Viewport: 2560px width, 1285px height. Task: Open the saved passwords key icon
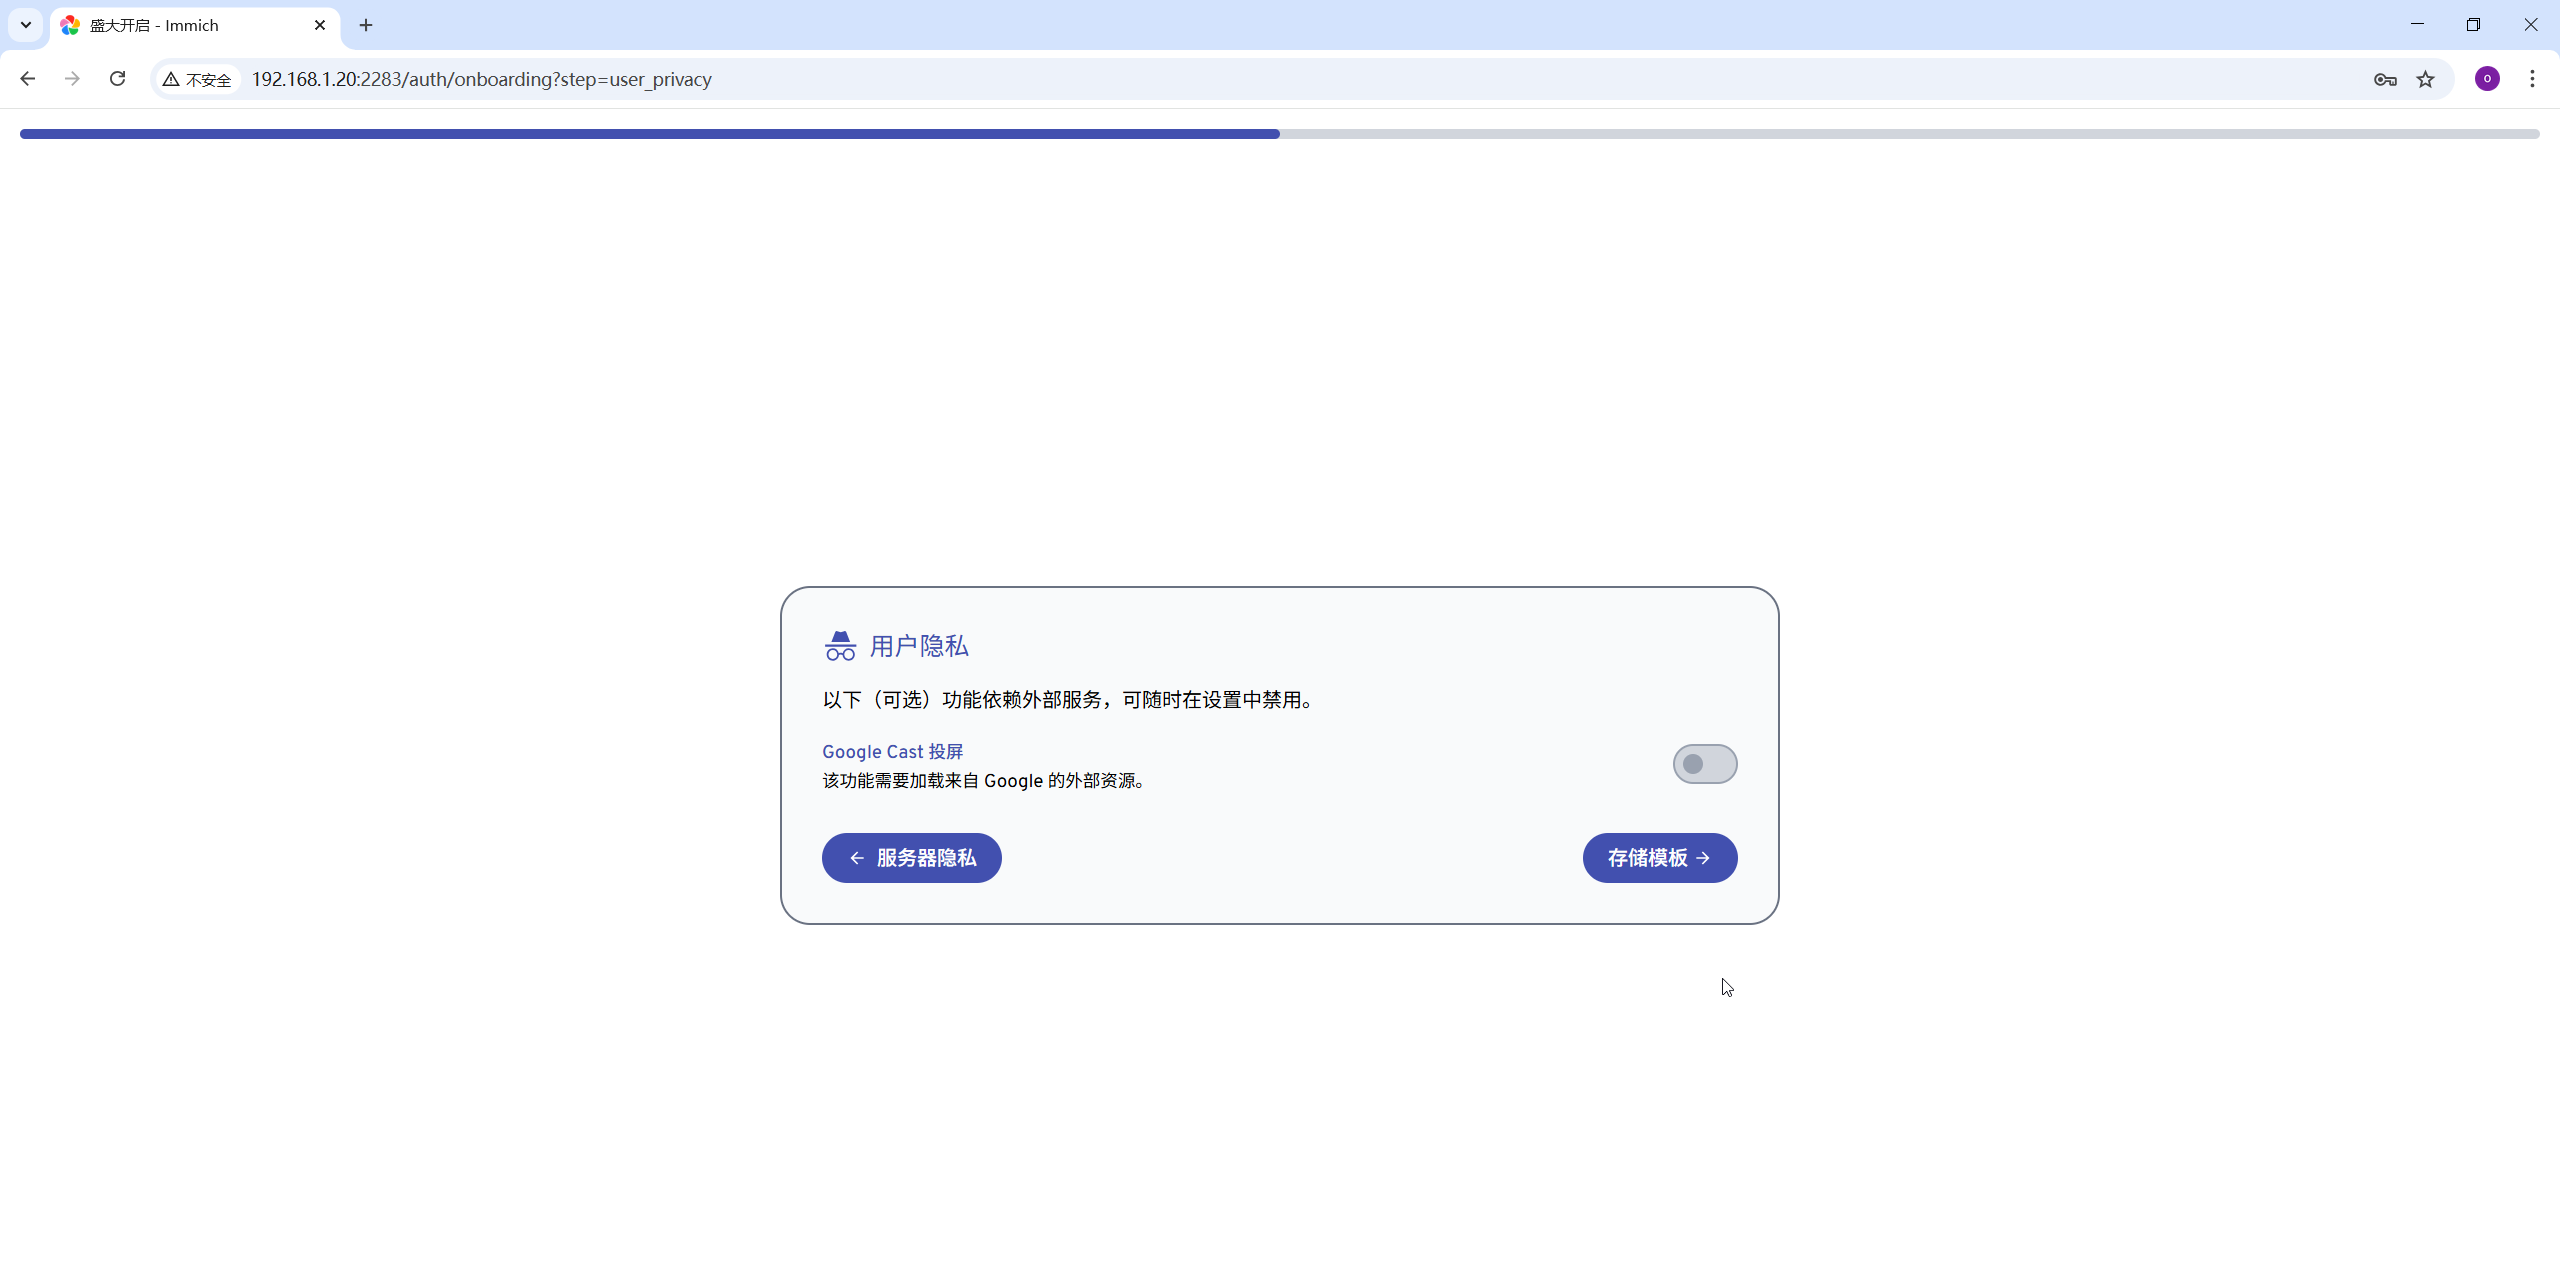click(x=2385, y=80)
